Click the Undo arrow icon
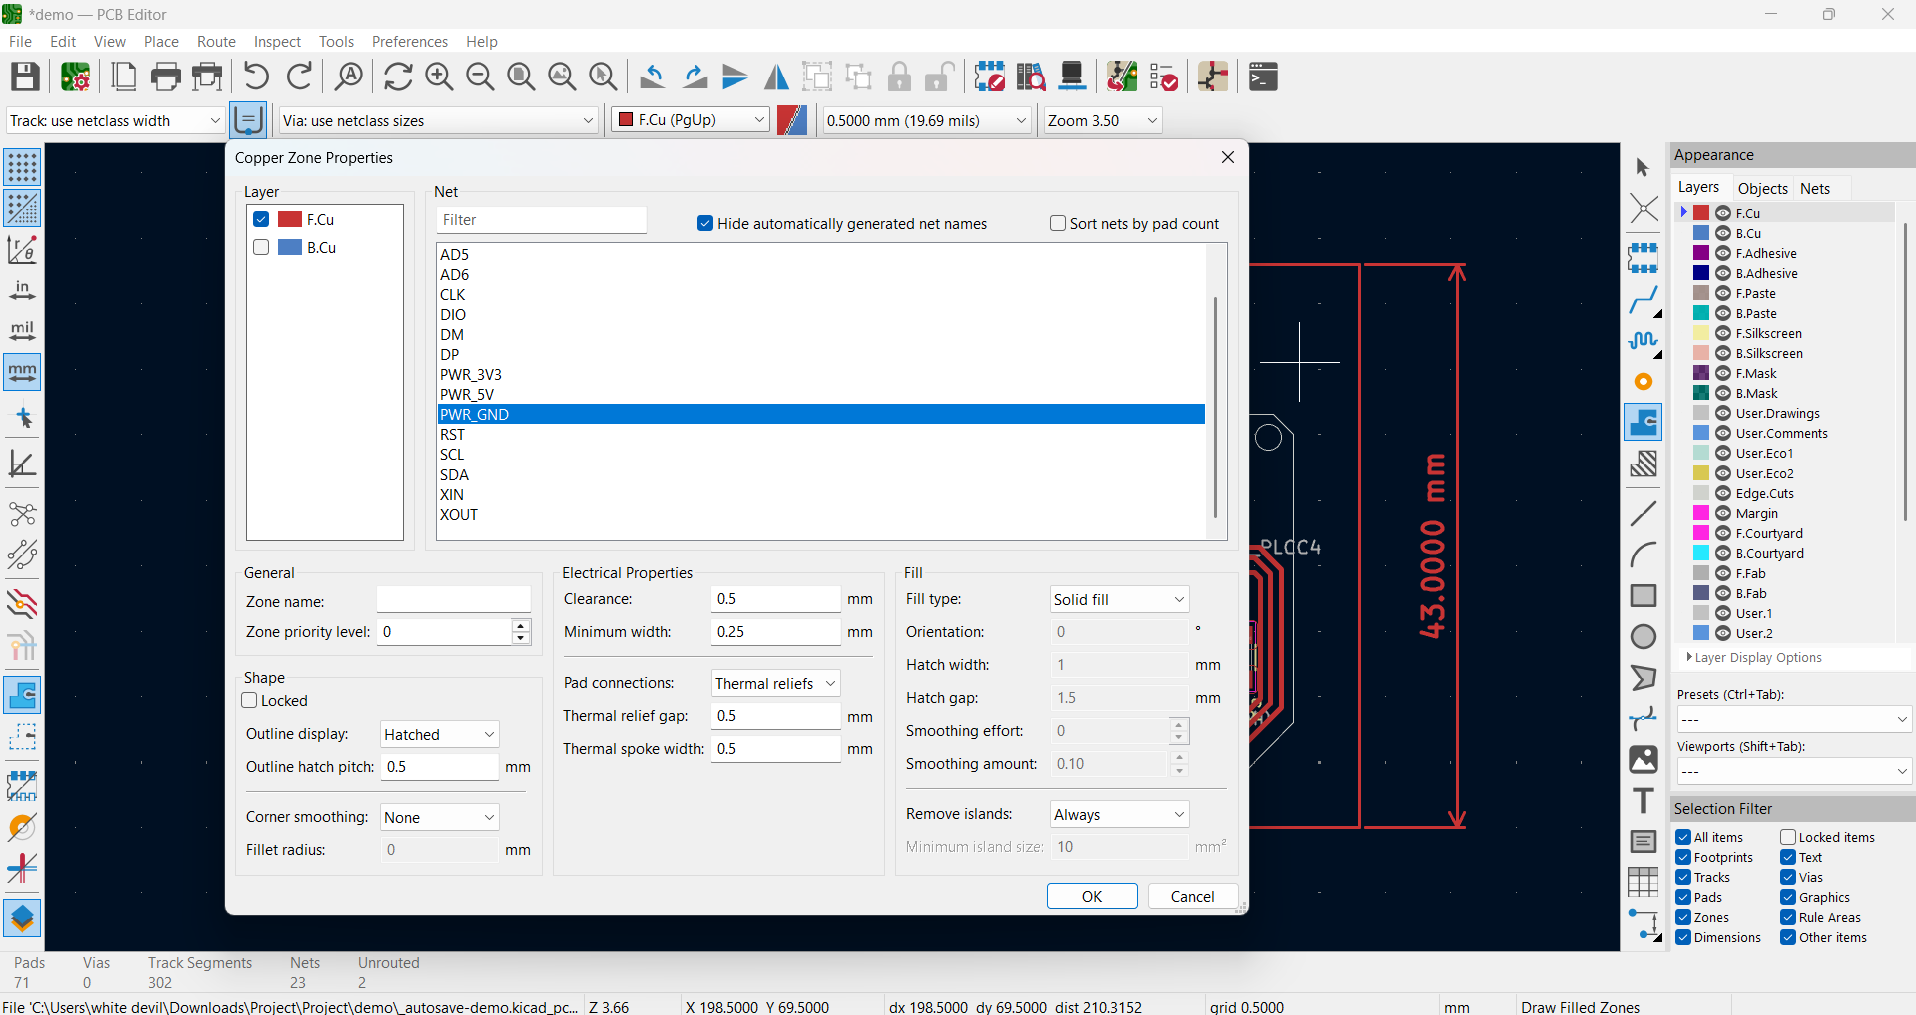The height and width of the screenshot is (1015, 1916). point(257,77)
